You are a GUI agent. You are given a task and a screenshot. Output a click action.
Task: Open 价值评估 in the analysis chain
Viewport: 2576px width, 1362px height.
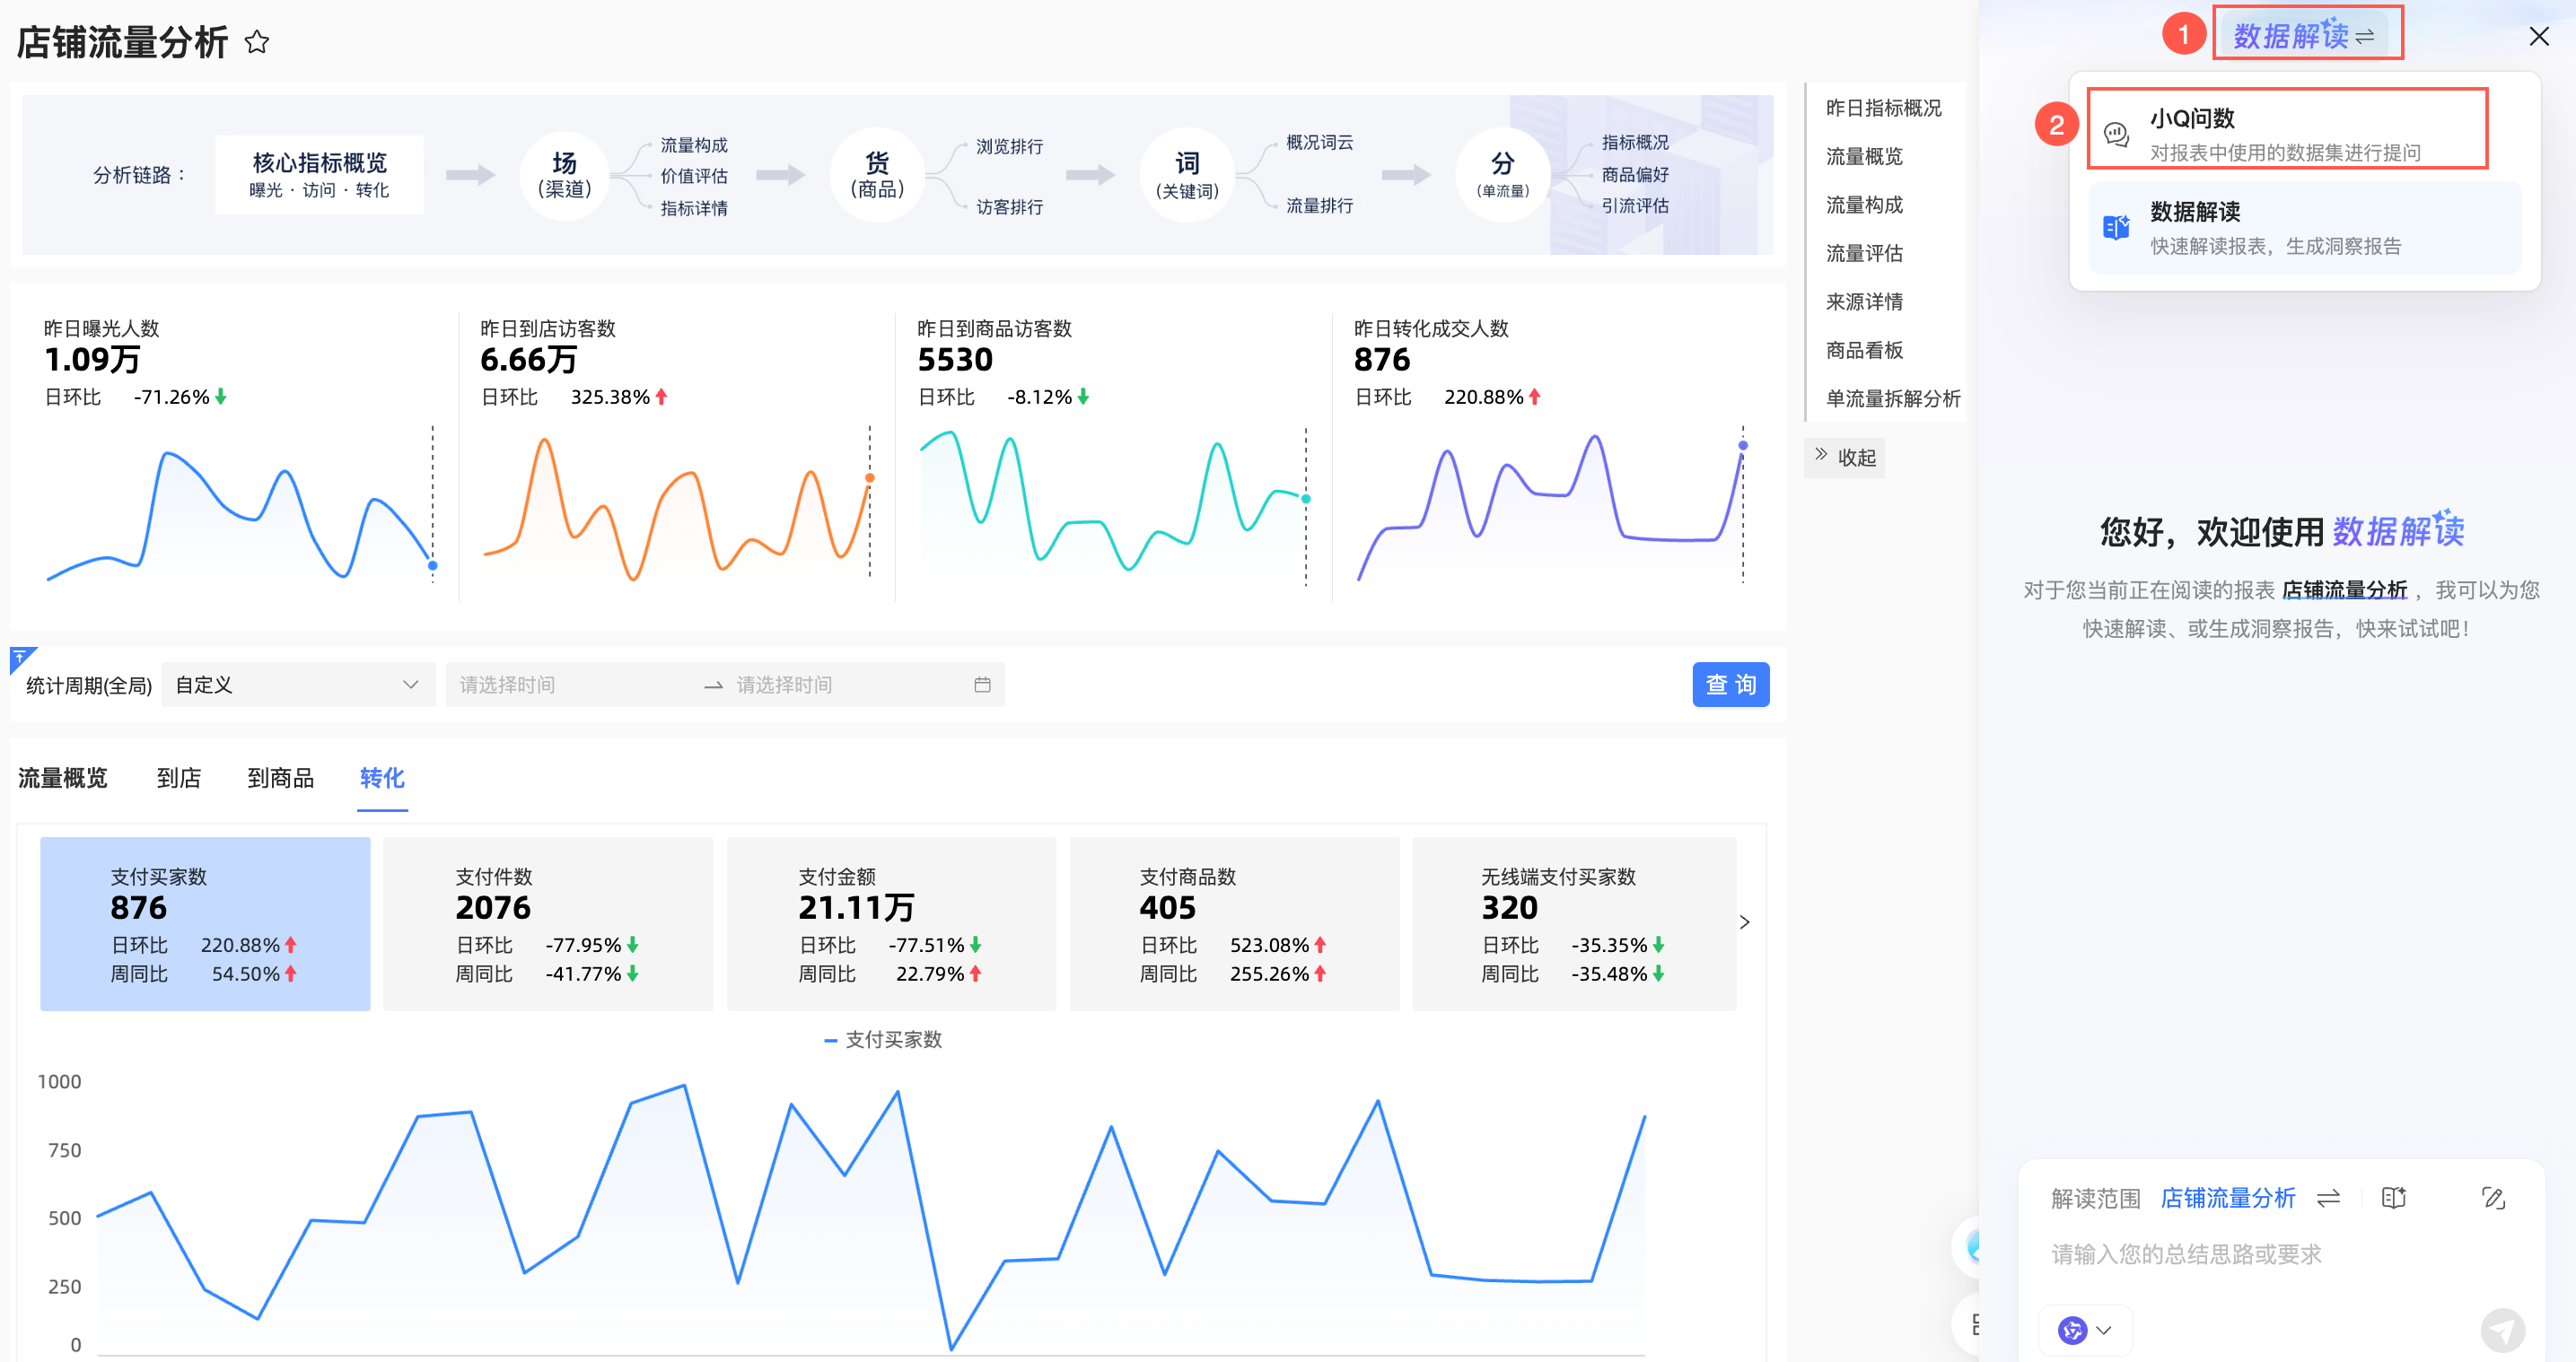(x=694, y=176)
